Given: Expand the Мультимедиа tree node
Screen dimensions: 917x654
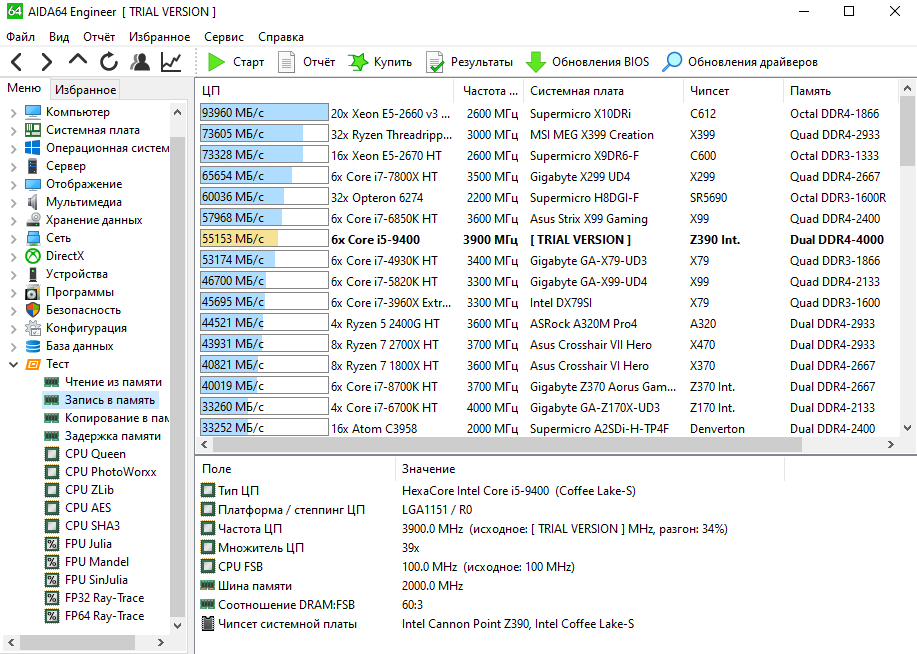Looking at the screenshot, I should pyautogui.click(x=13, y=202).
